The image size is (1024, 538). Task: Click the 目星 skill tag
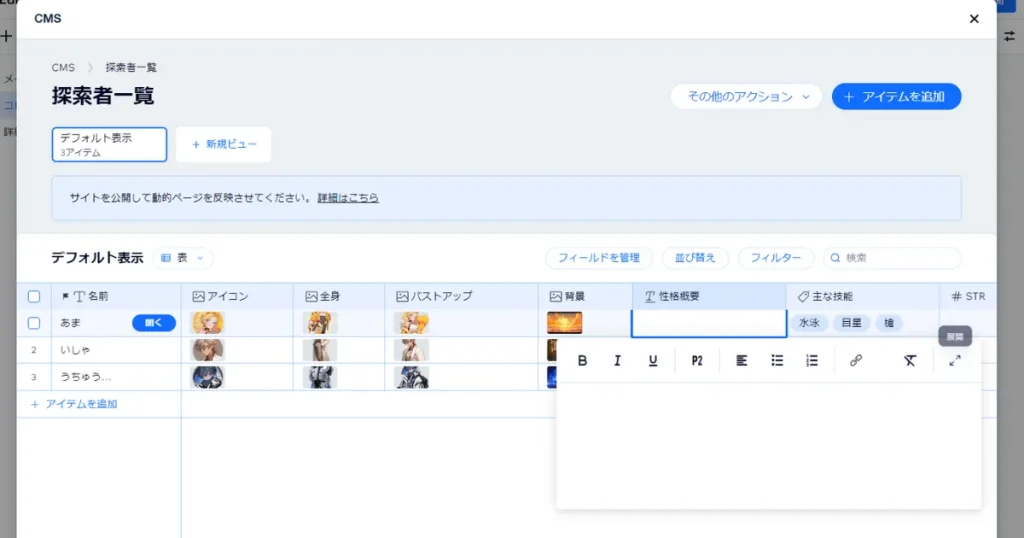tap(851, 323)
